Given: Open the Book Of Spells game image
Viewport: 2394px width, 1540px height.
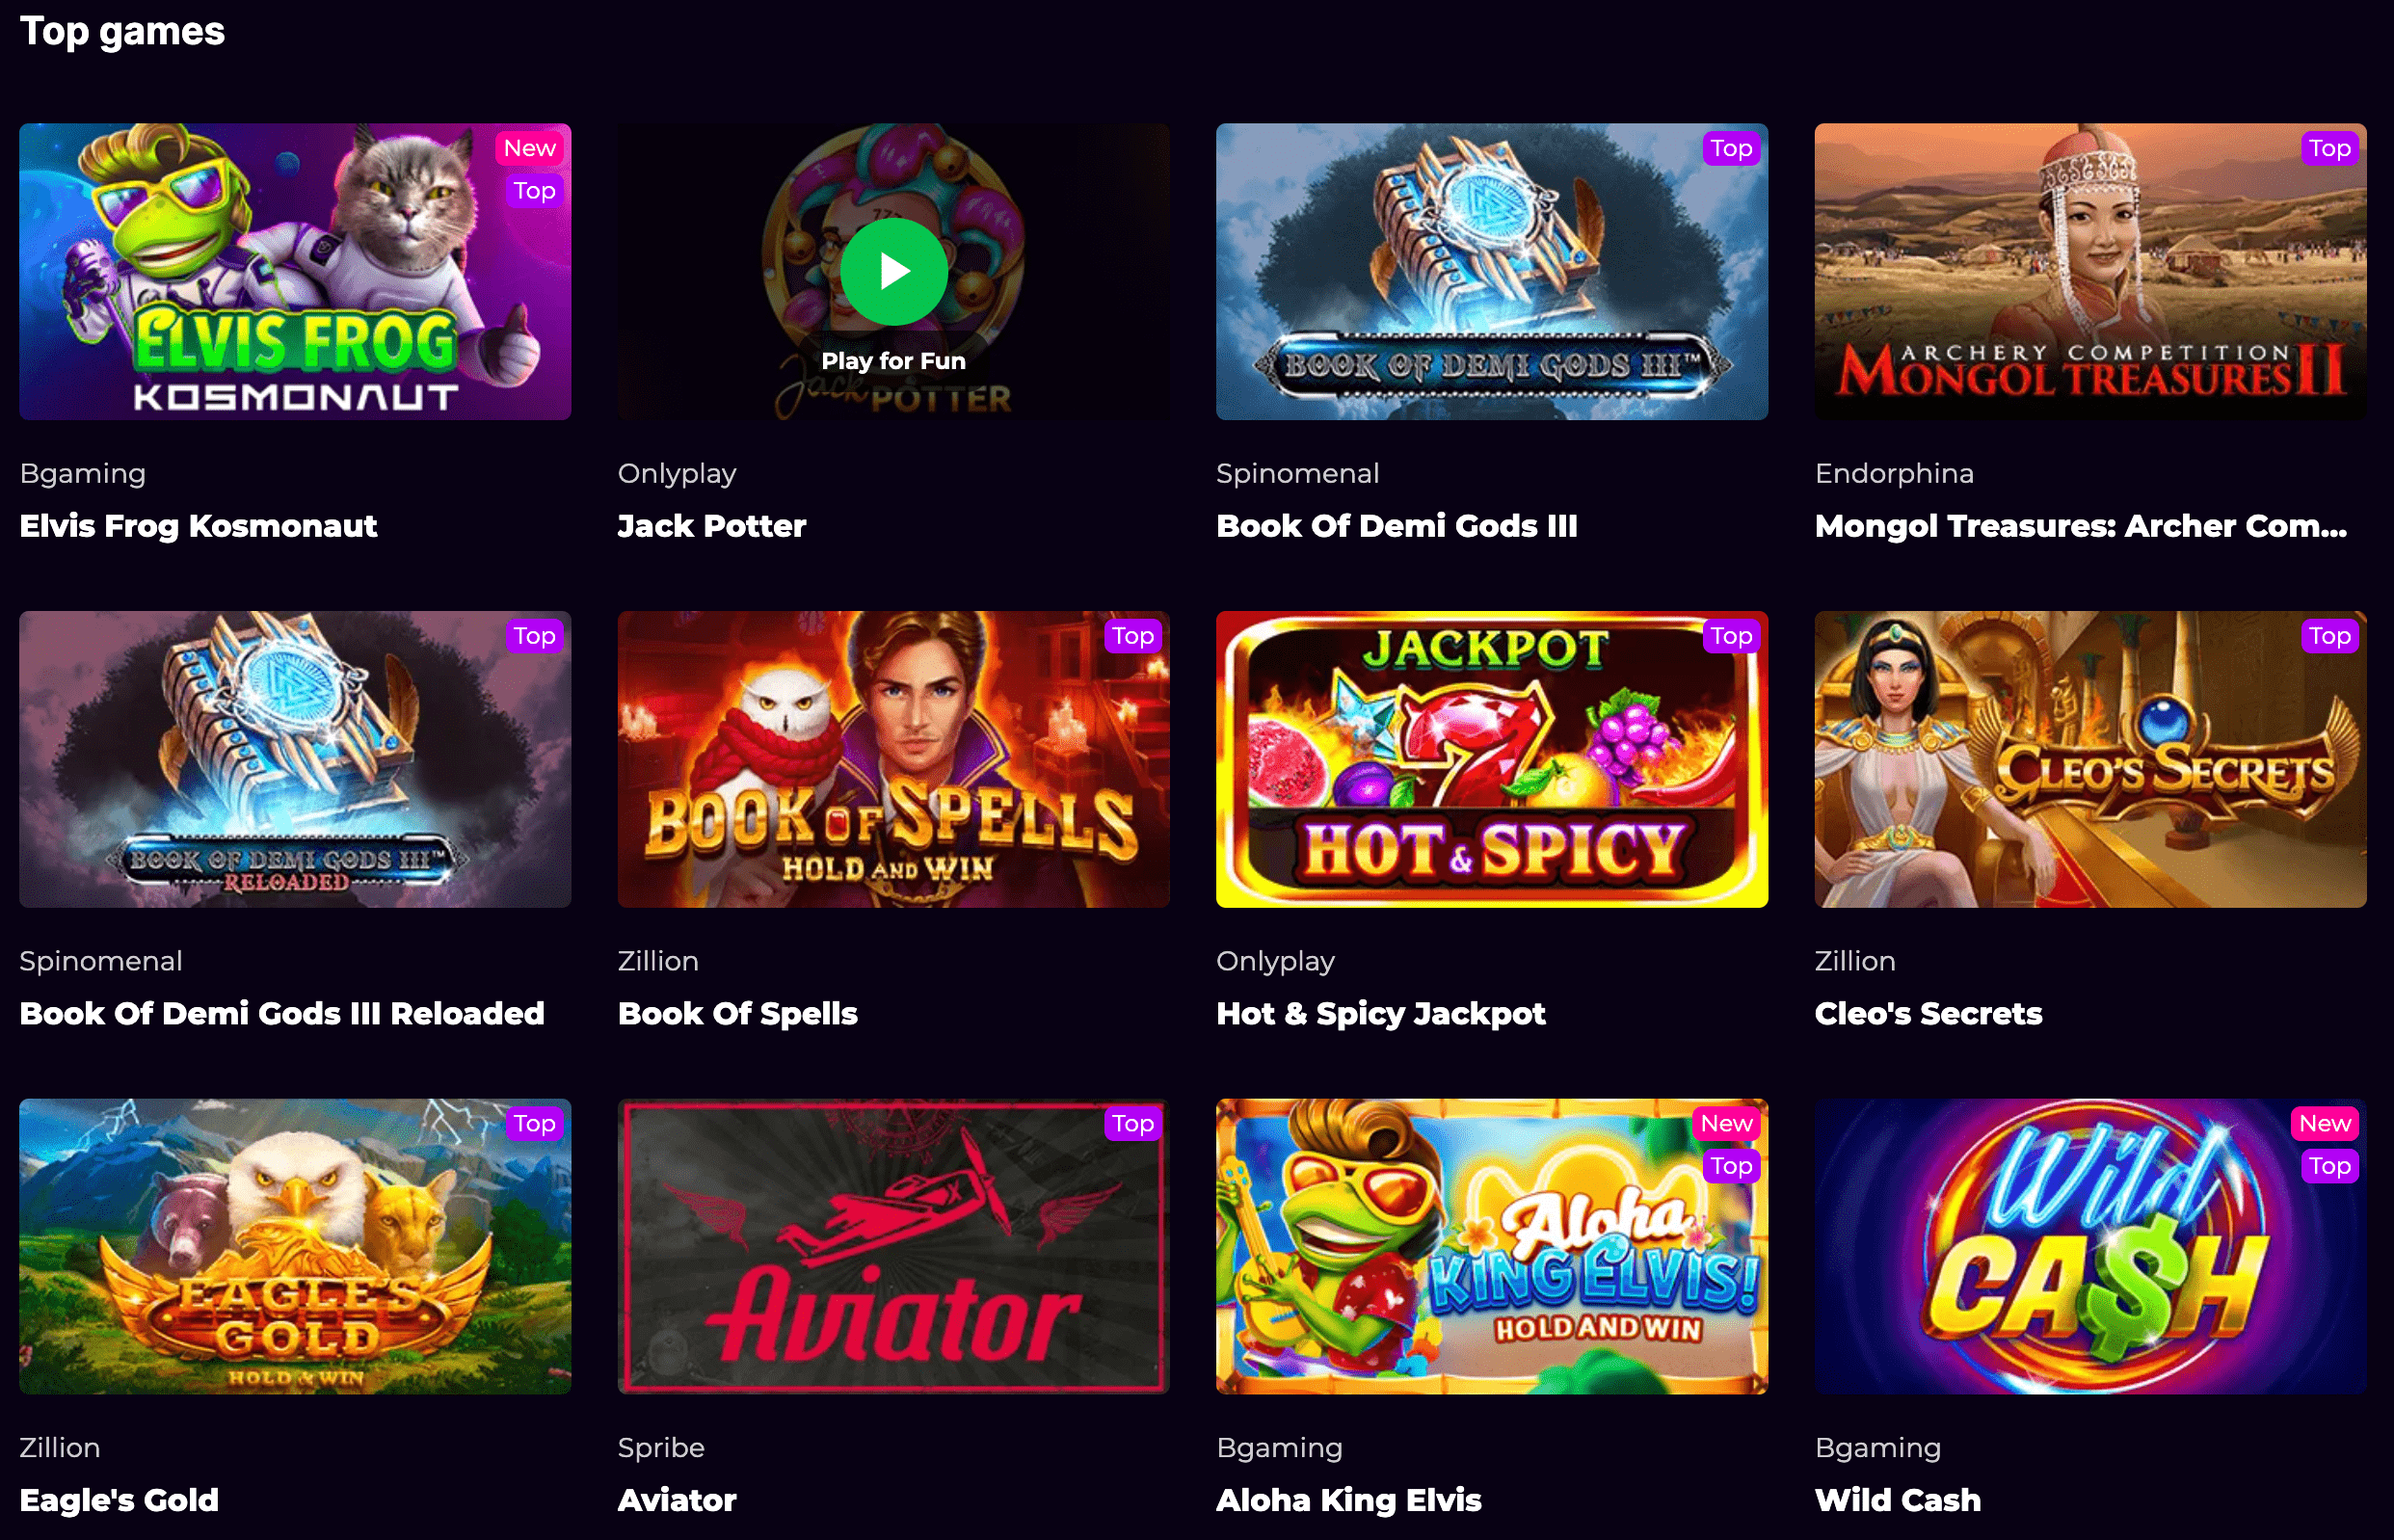Looking at the screenshot, I should (893, 759).
